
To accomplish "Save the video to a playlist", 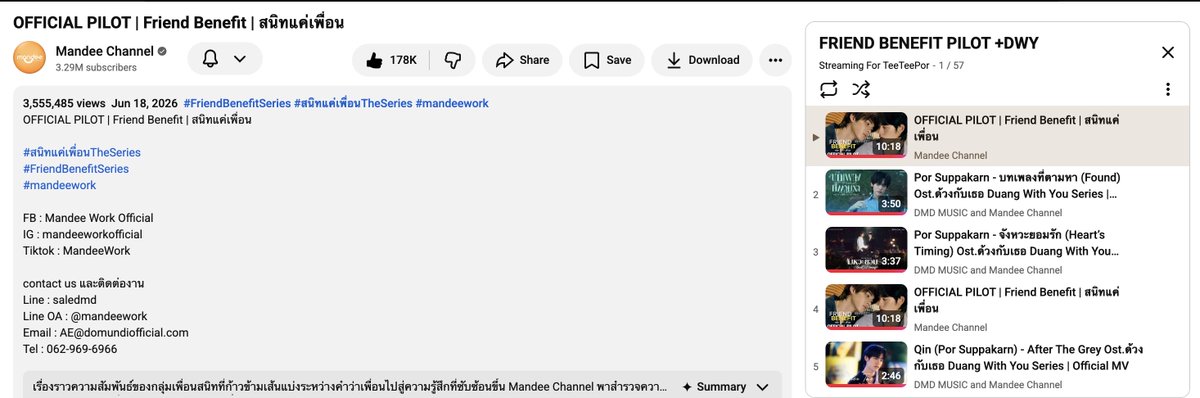I will point(607,60).
